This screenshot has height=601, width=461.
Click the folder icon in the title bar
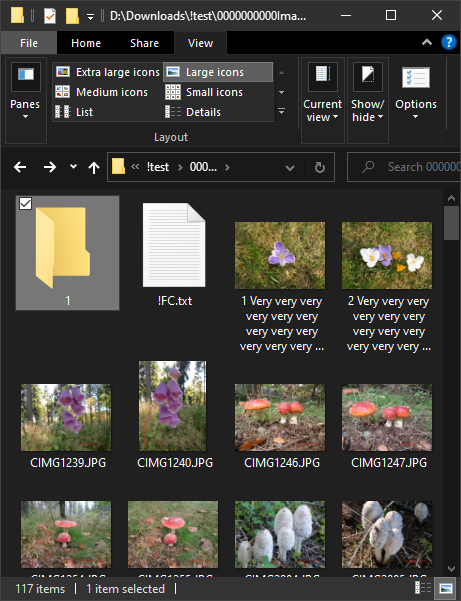pyautogui.click(x=17, y=16)
